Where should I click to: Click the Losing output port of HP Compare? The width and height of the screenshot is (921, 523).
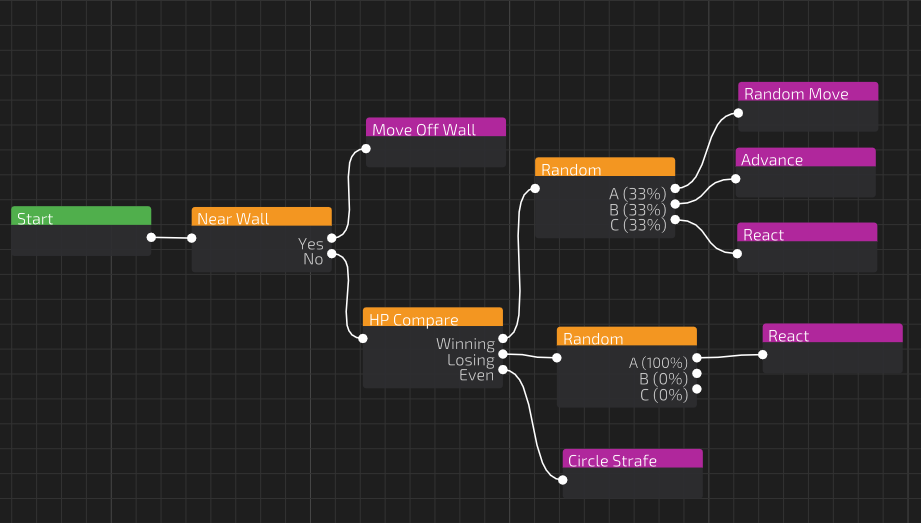(x=503, y=354)
